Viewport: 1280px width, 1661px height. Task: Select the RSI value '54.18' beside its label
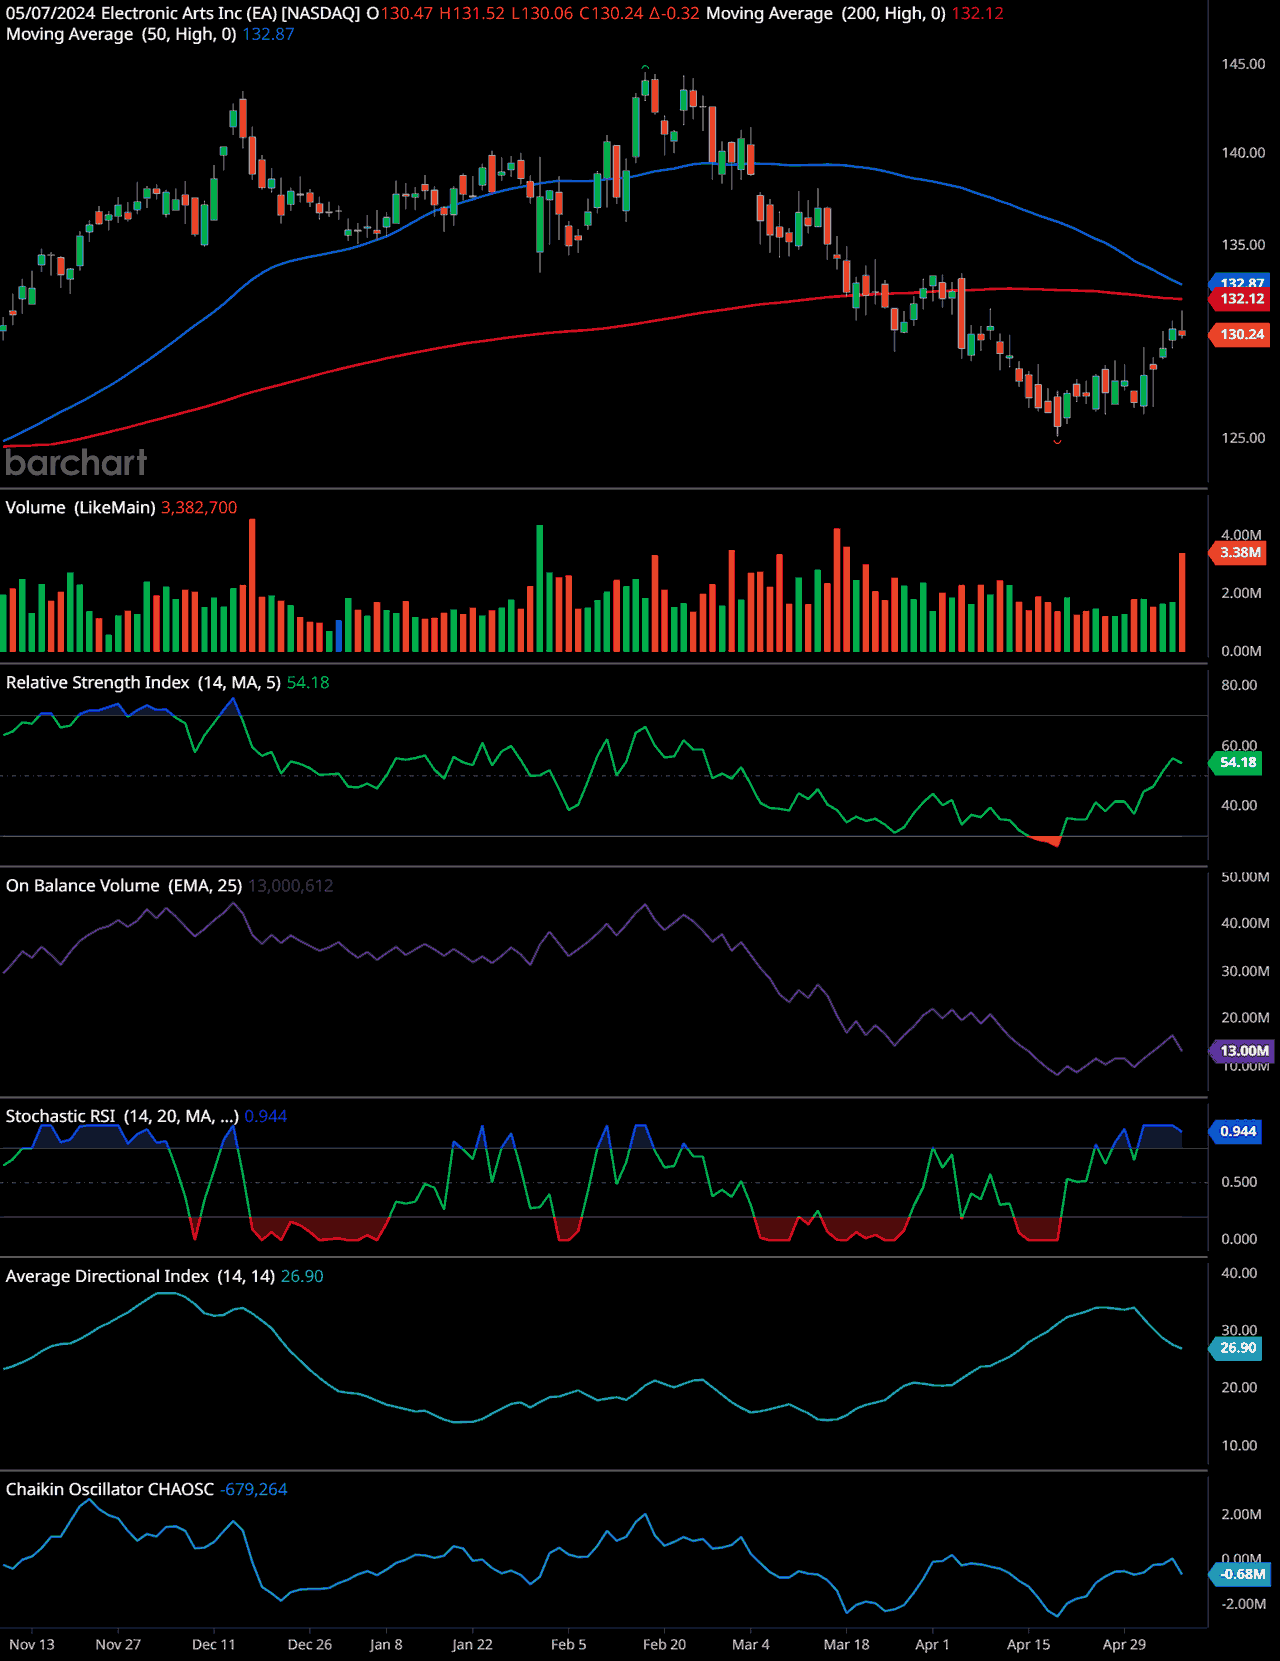click(308, 683)
